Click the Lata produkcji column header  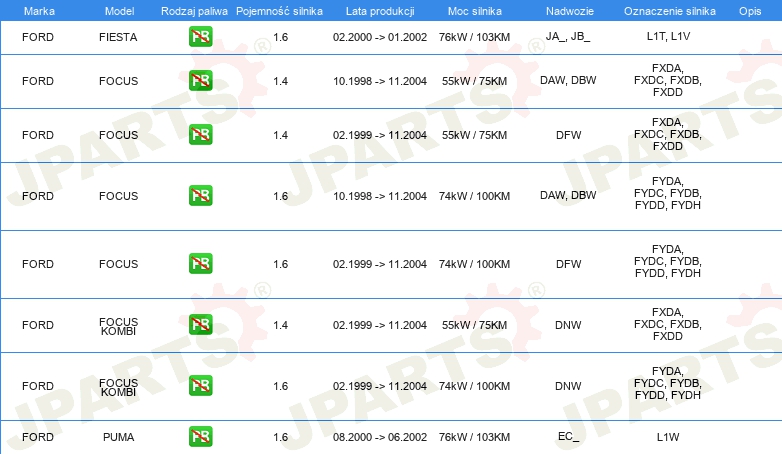pos(380,11)
